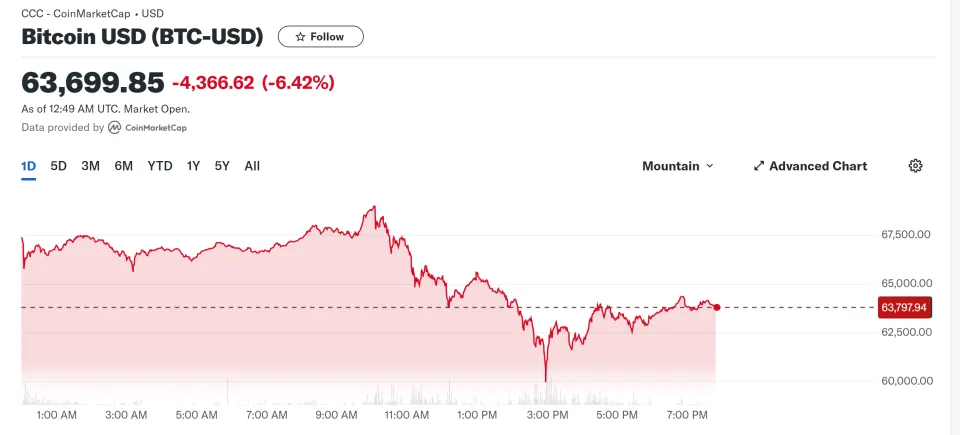Click the star icon in Follow button
This screenshot has width=960, height=435.
click(300, 37)
